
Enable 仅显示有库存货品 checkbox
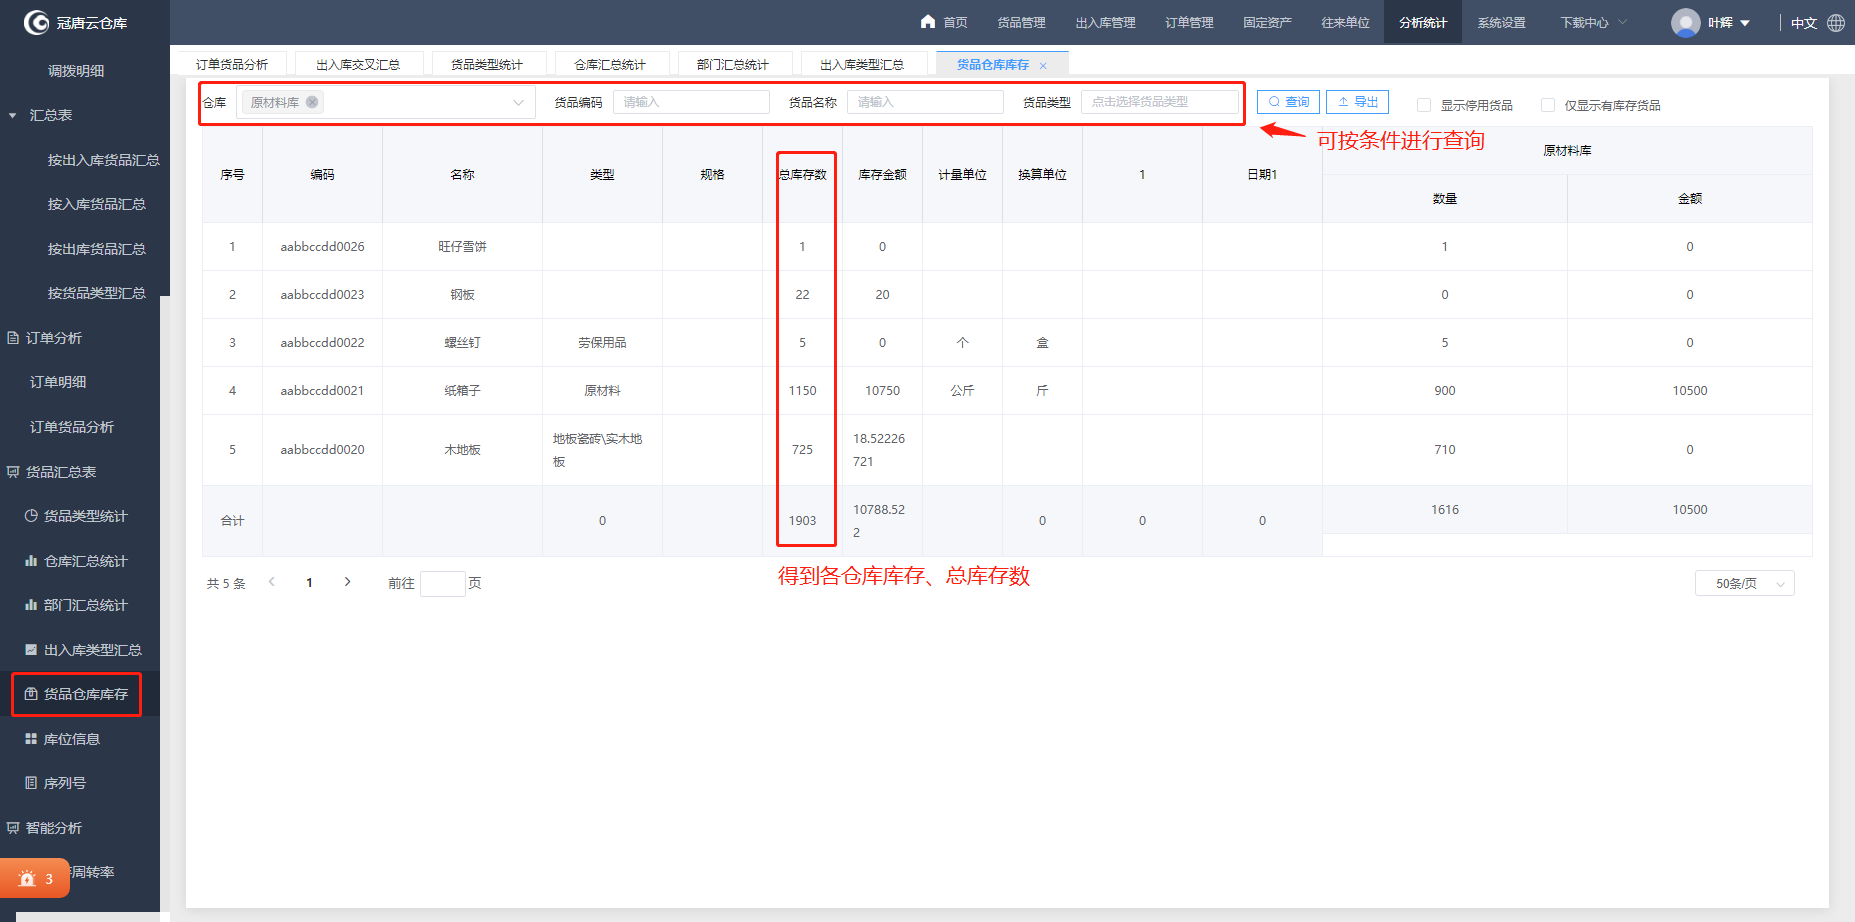click(1548, 105)
